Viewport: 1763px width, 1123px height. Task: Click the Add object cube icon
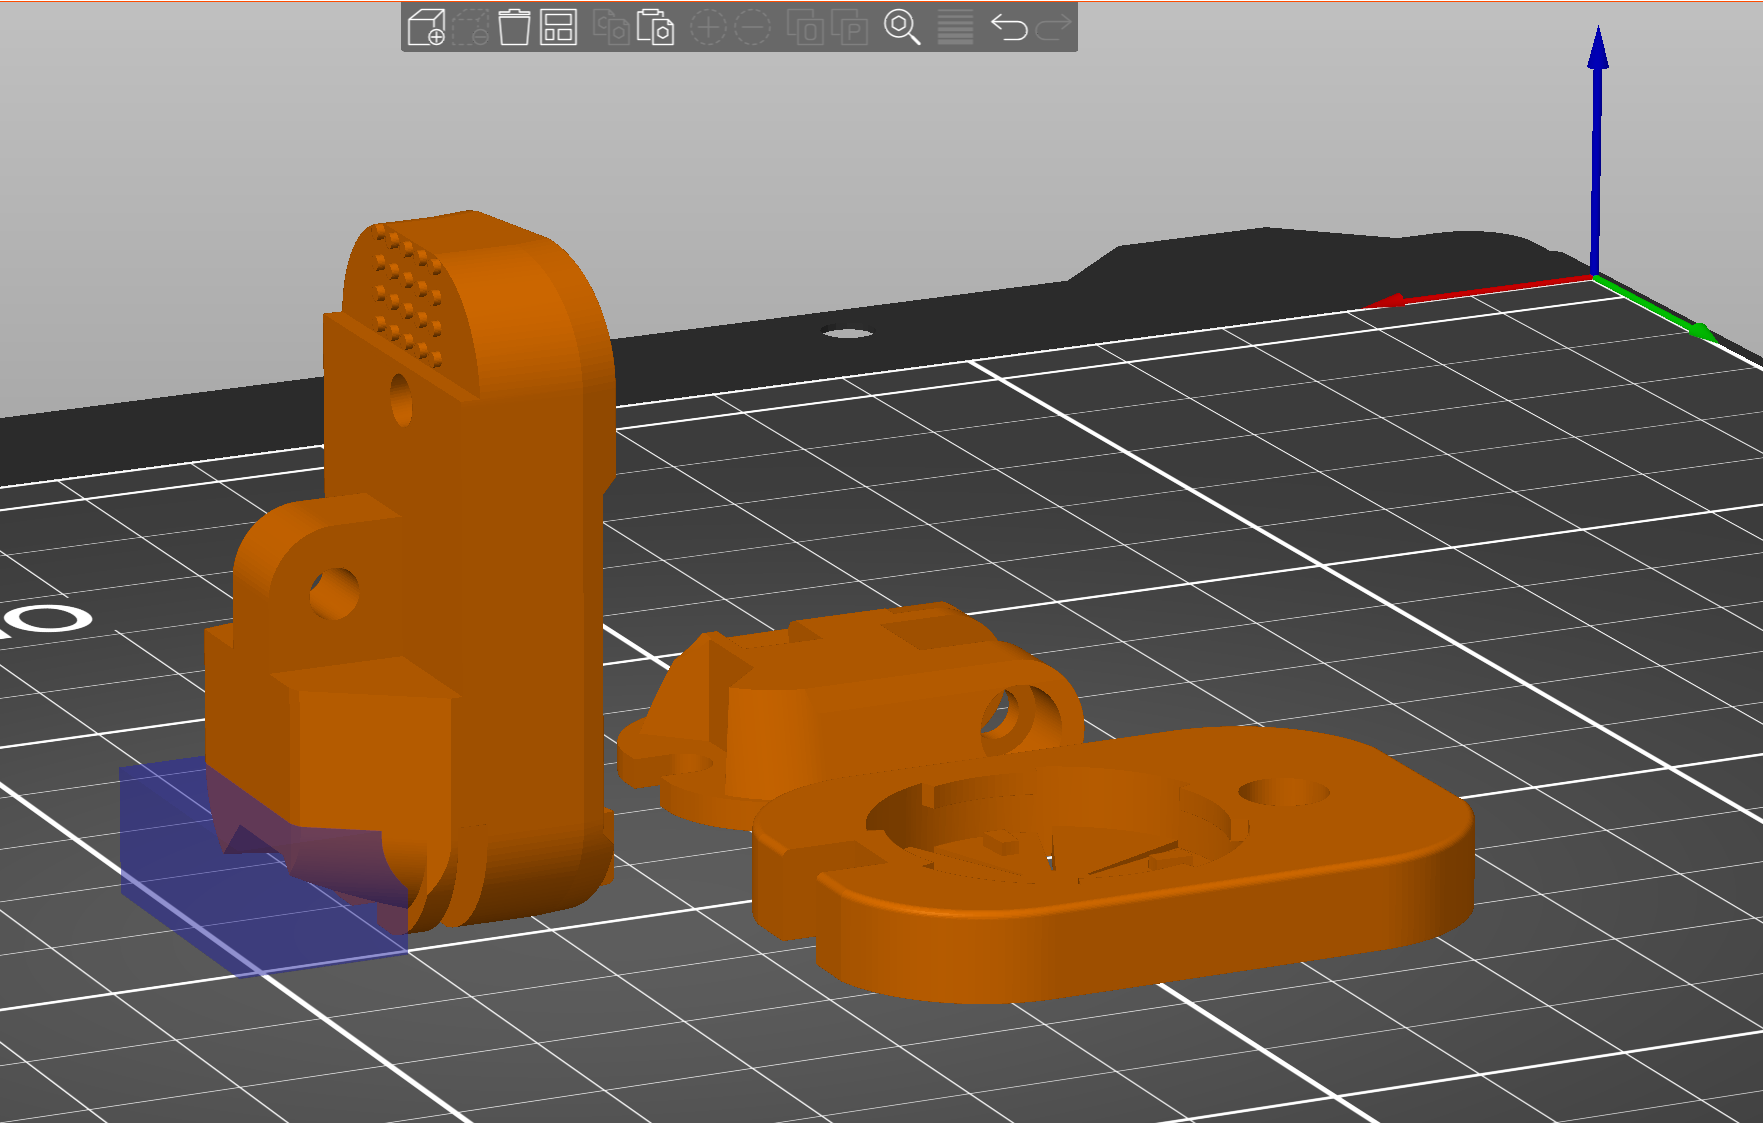tap(427, 27)
